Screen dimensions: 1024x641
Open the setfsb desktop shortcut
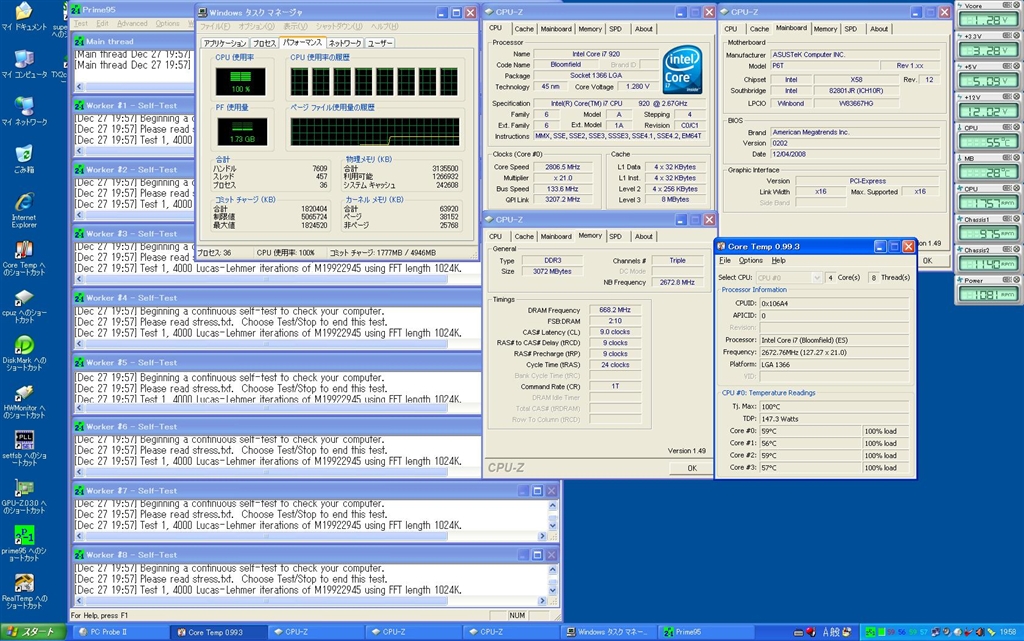point(23,440)
